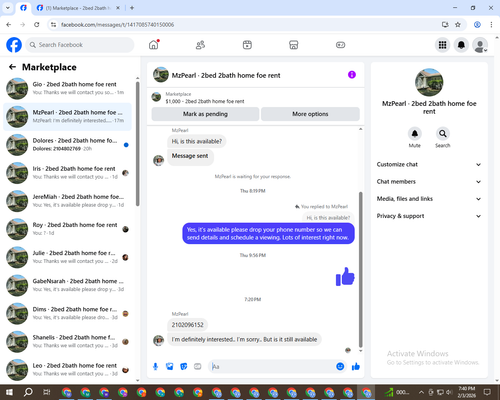Viewport: 500px width, 400px height.
Task: Open Windows taskbar search
Action: 28,392
